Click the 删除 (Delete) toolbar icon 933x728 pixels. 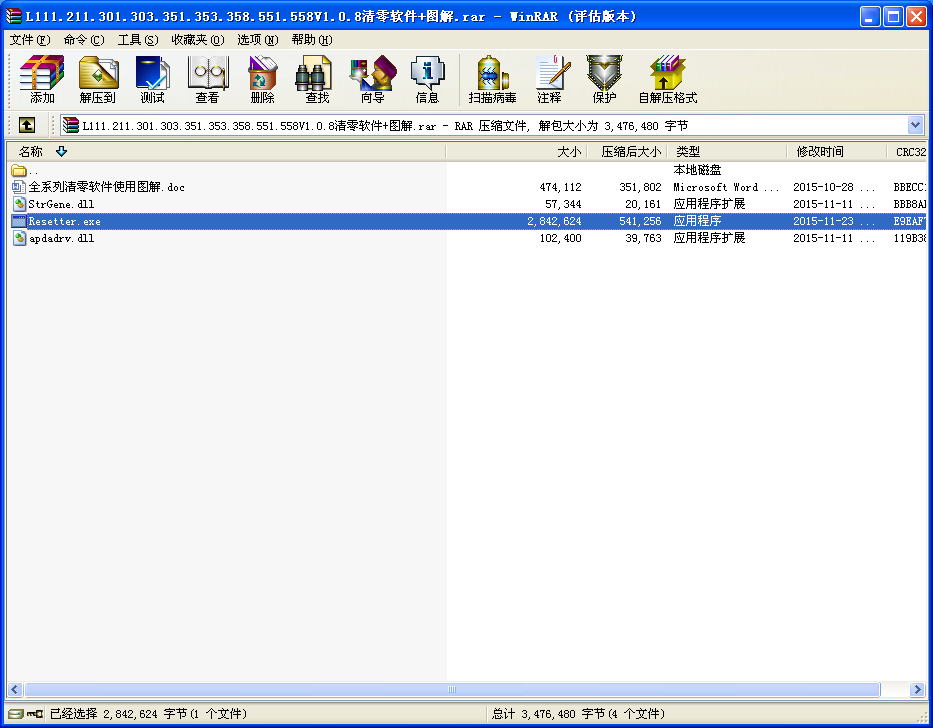[262, 79]
